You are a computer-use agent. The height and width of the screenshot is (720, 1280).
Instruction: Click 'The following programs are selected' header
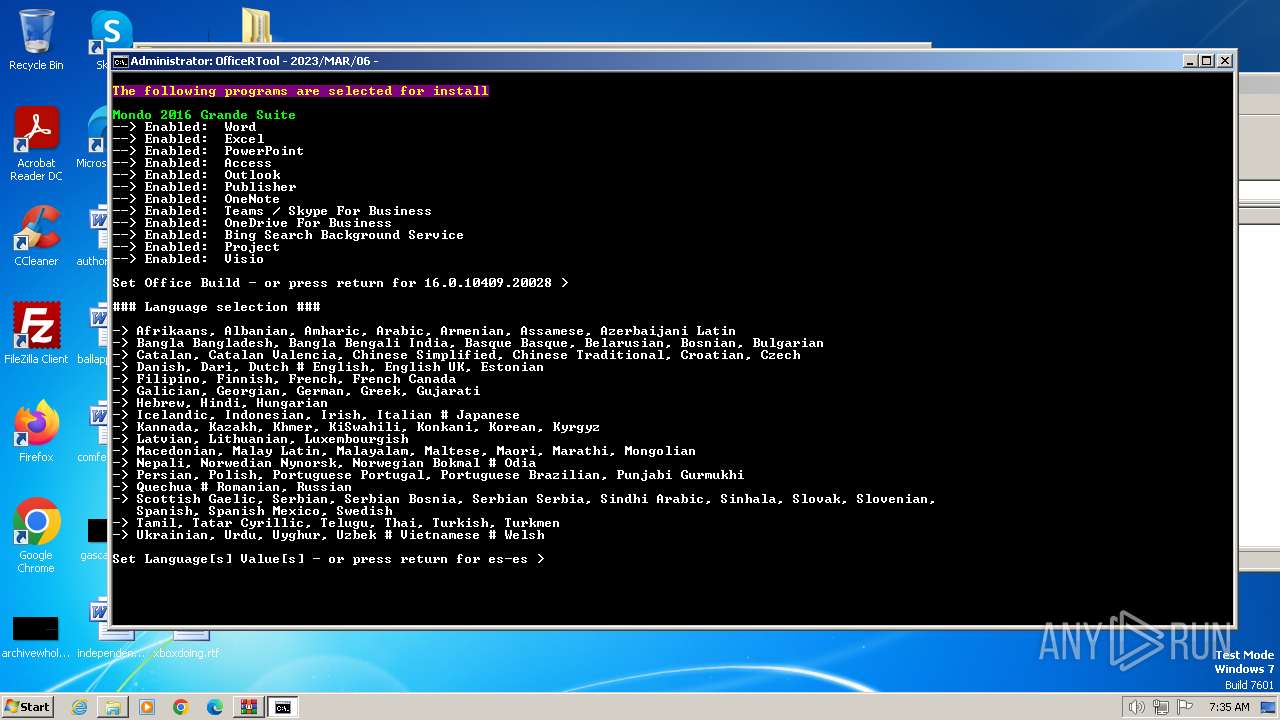[x=300, y=91]
